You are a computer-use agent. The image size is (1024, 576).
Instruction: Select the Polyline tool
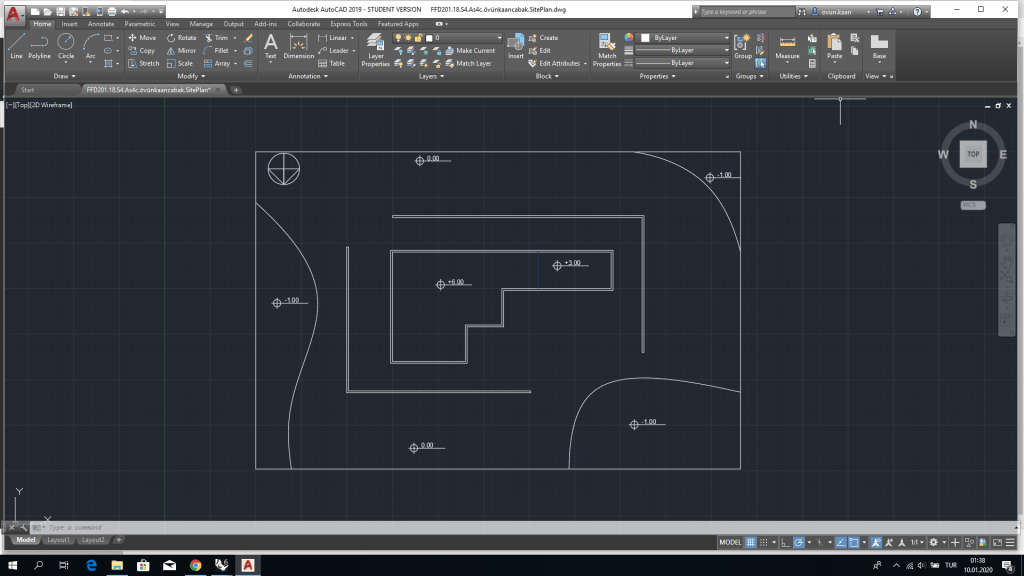tap(39, 46)
